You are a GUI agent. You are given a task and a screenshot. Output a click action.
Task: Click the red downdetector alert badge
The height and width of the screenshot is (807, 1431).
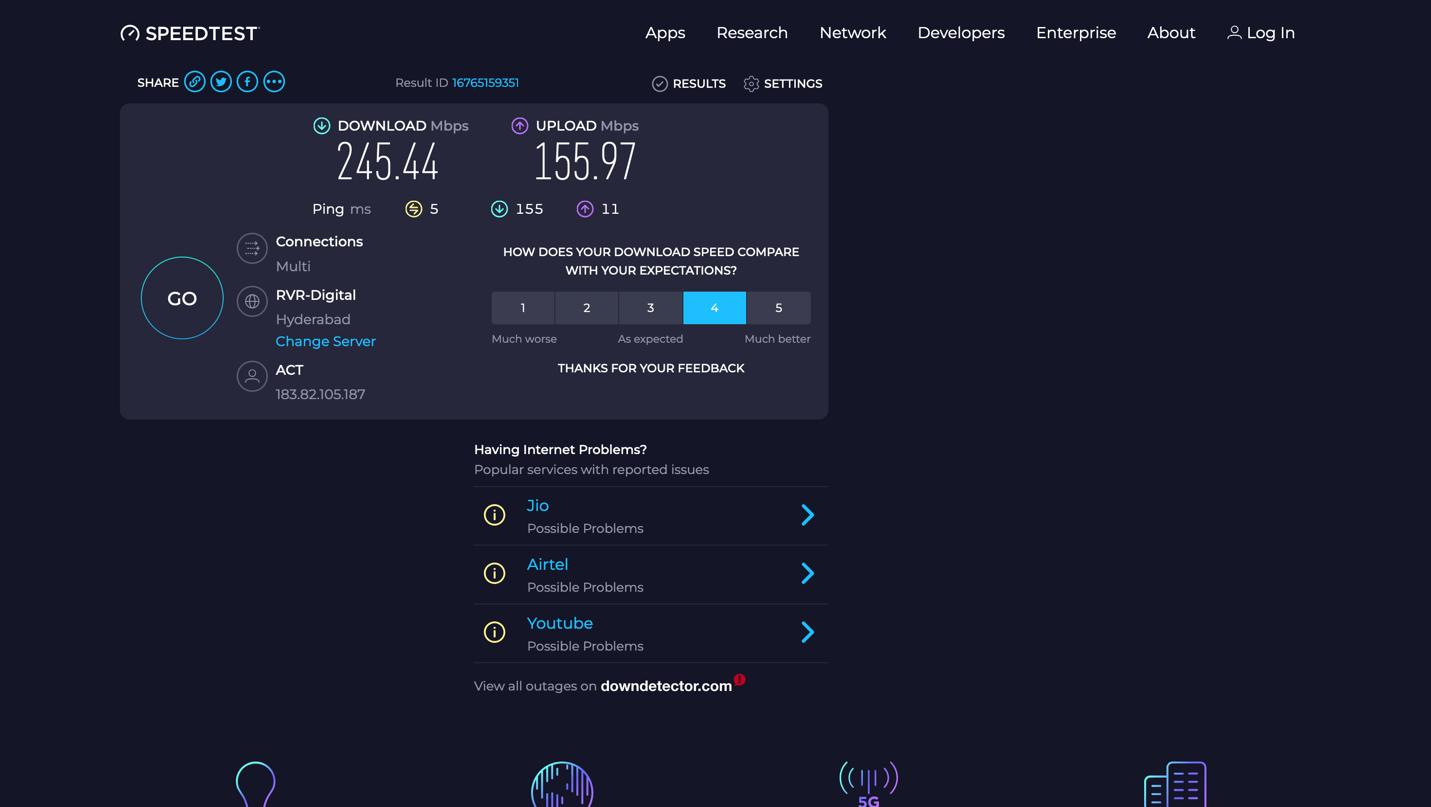(740, 680)
